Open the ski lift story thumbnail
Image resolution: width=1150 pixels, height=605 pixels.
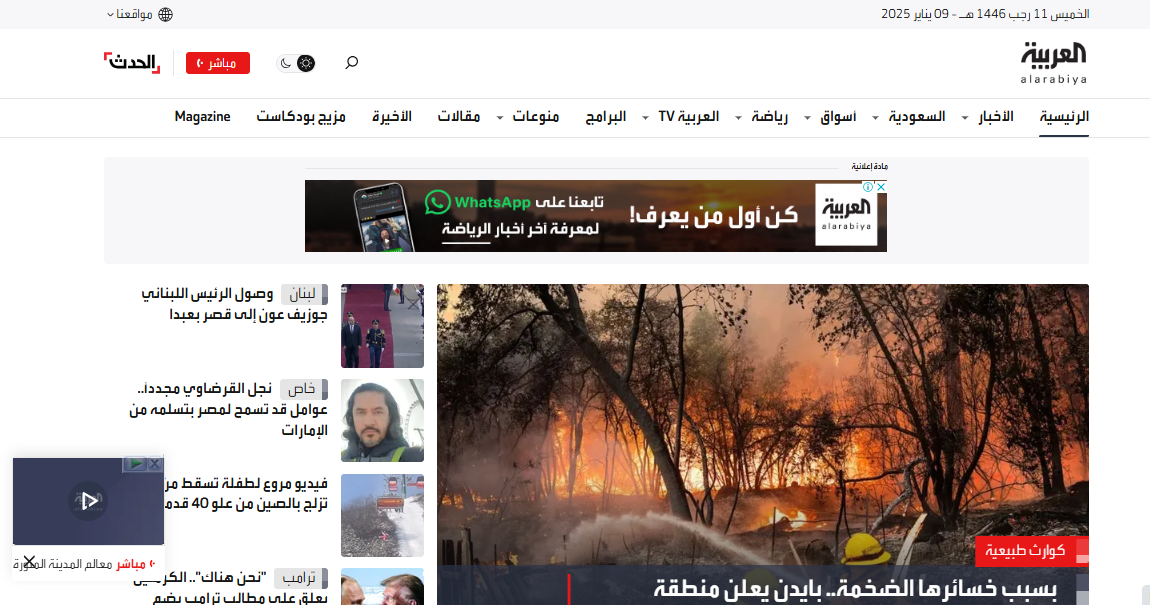[382, 516]
